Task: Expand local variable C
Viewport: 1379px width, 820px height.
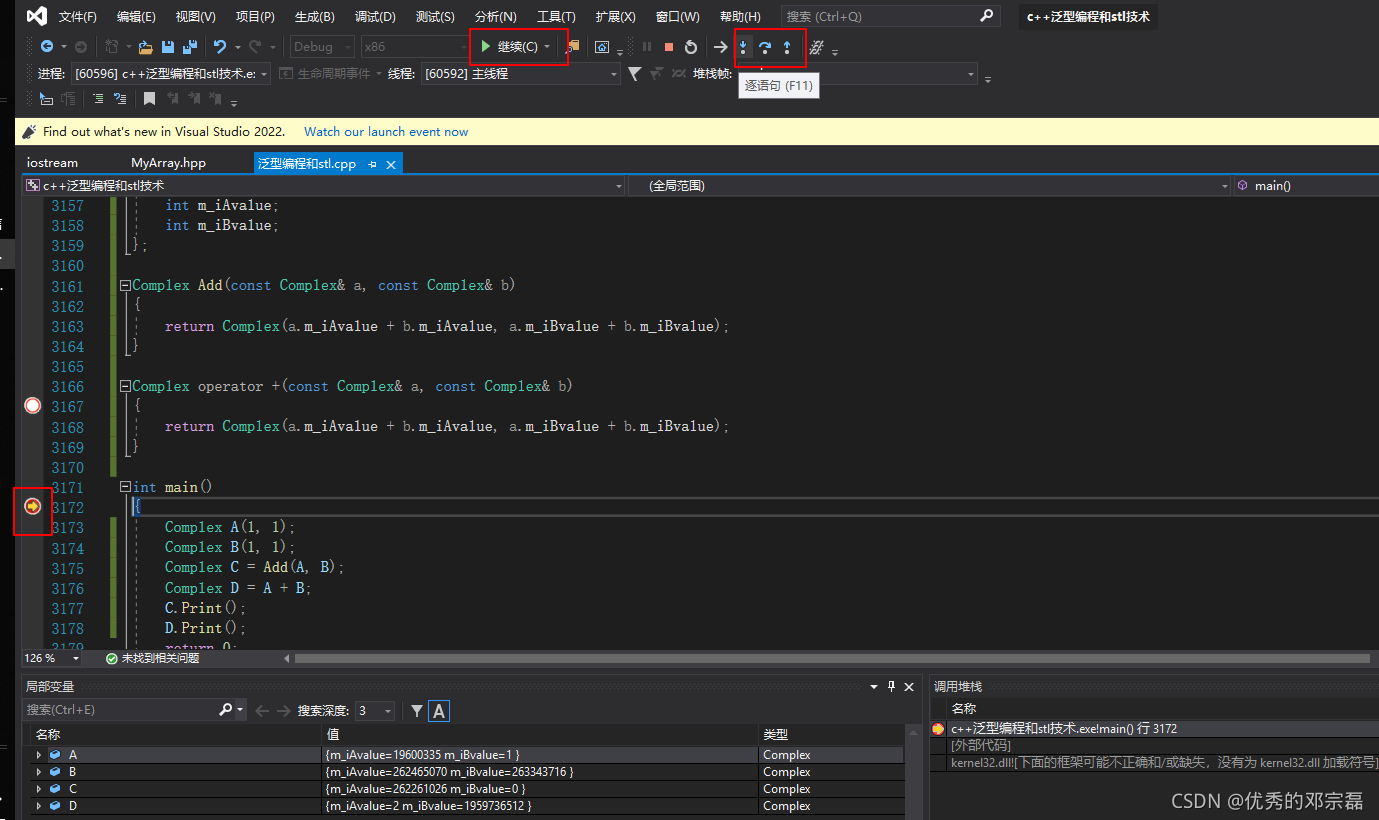Action: click(x=39, y=789)
